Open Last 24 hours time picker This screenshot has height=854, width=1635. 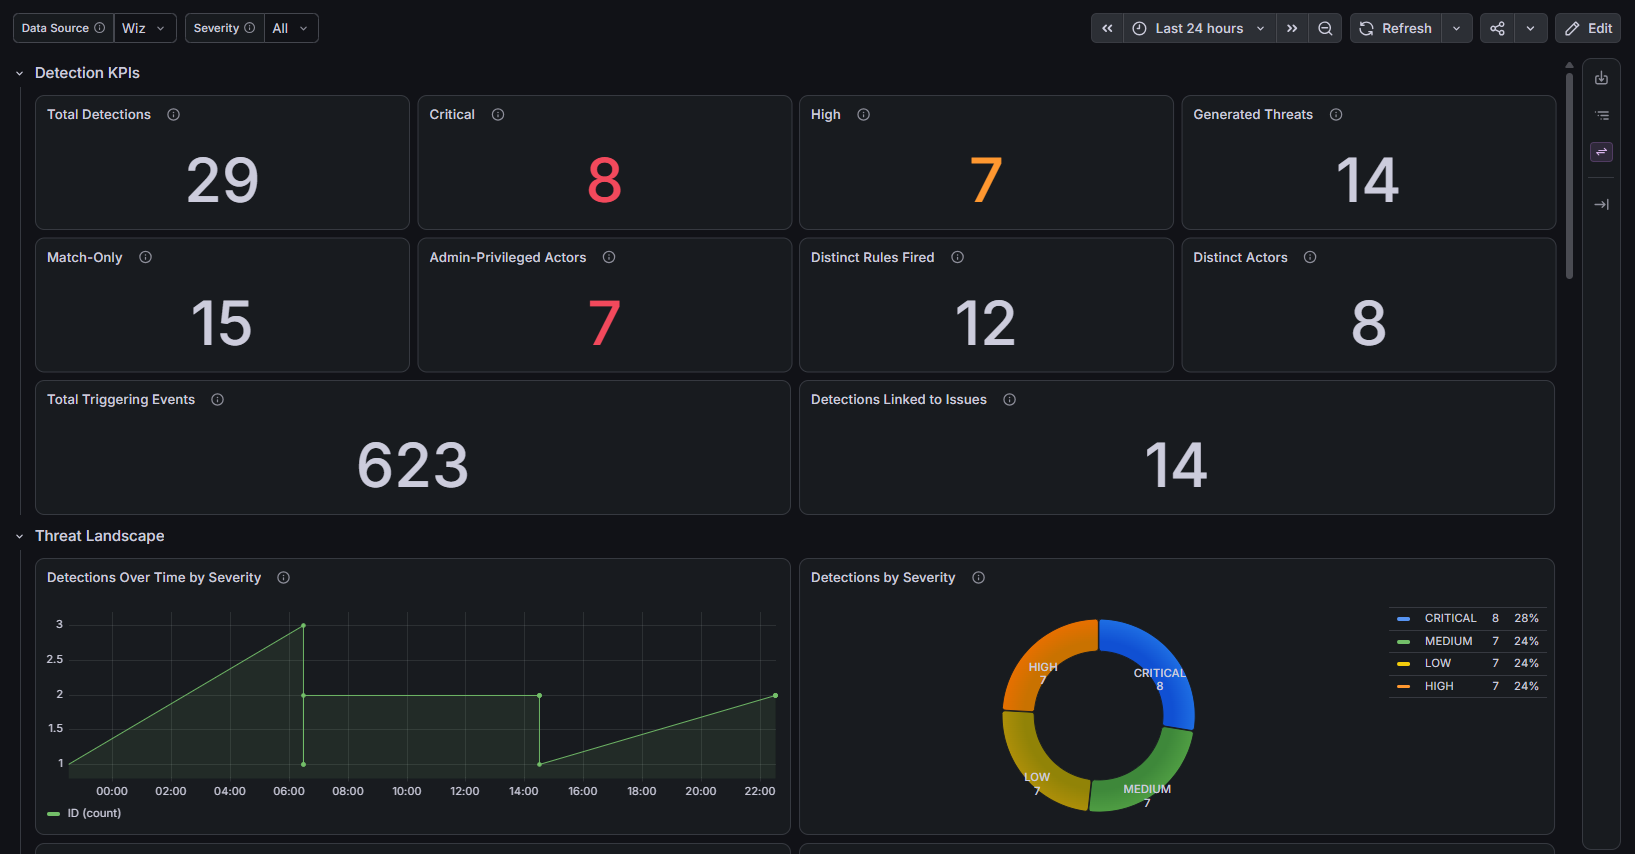(x=1200, y=28)
